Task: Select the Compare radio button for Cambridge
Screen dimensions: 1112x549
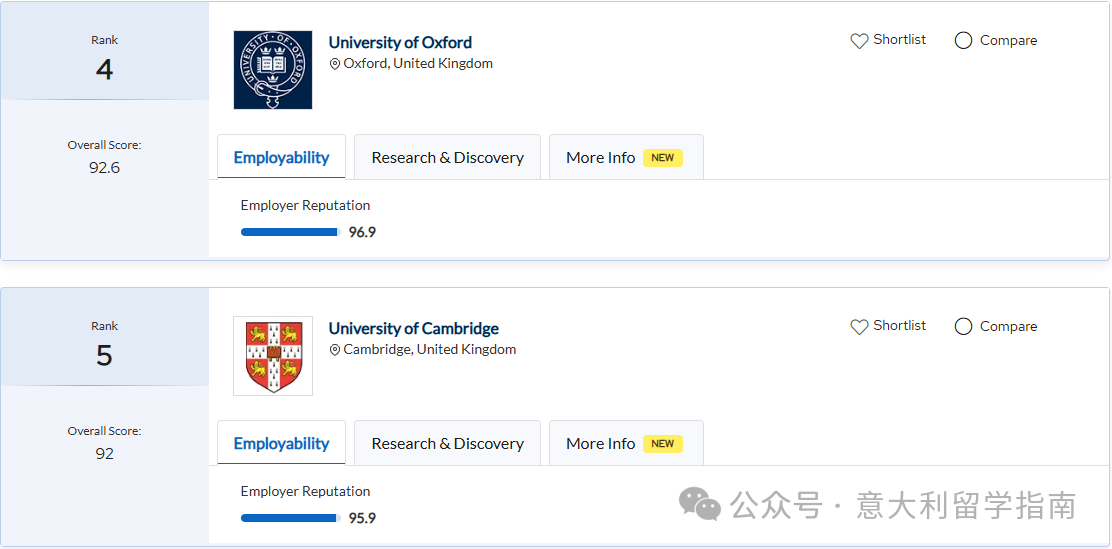Action: tap(964, 327)
